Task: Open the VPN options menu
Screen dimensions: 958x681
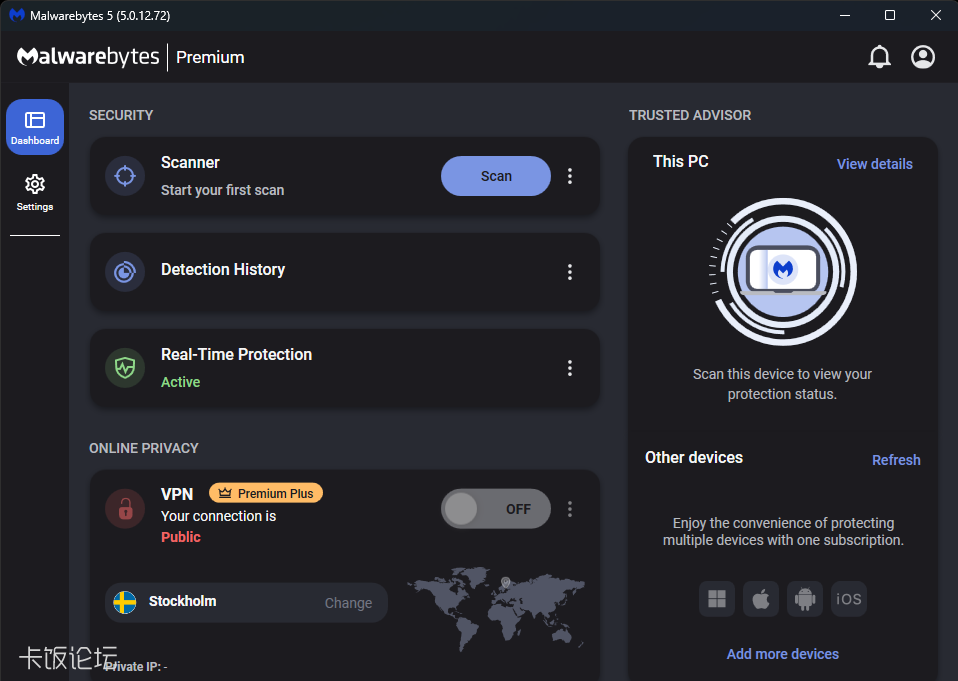Action: (570, 508)
